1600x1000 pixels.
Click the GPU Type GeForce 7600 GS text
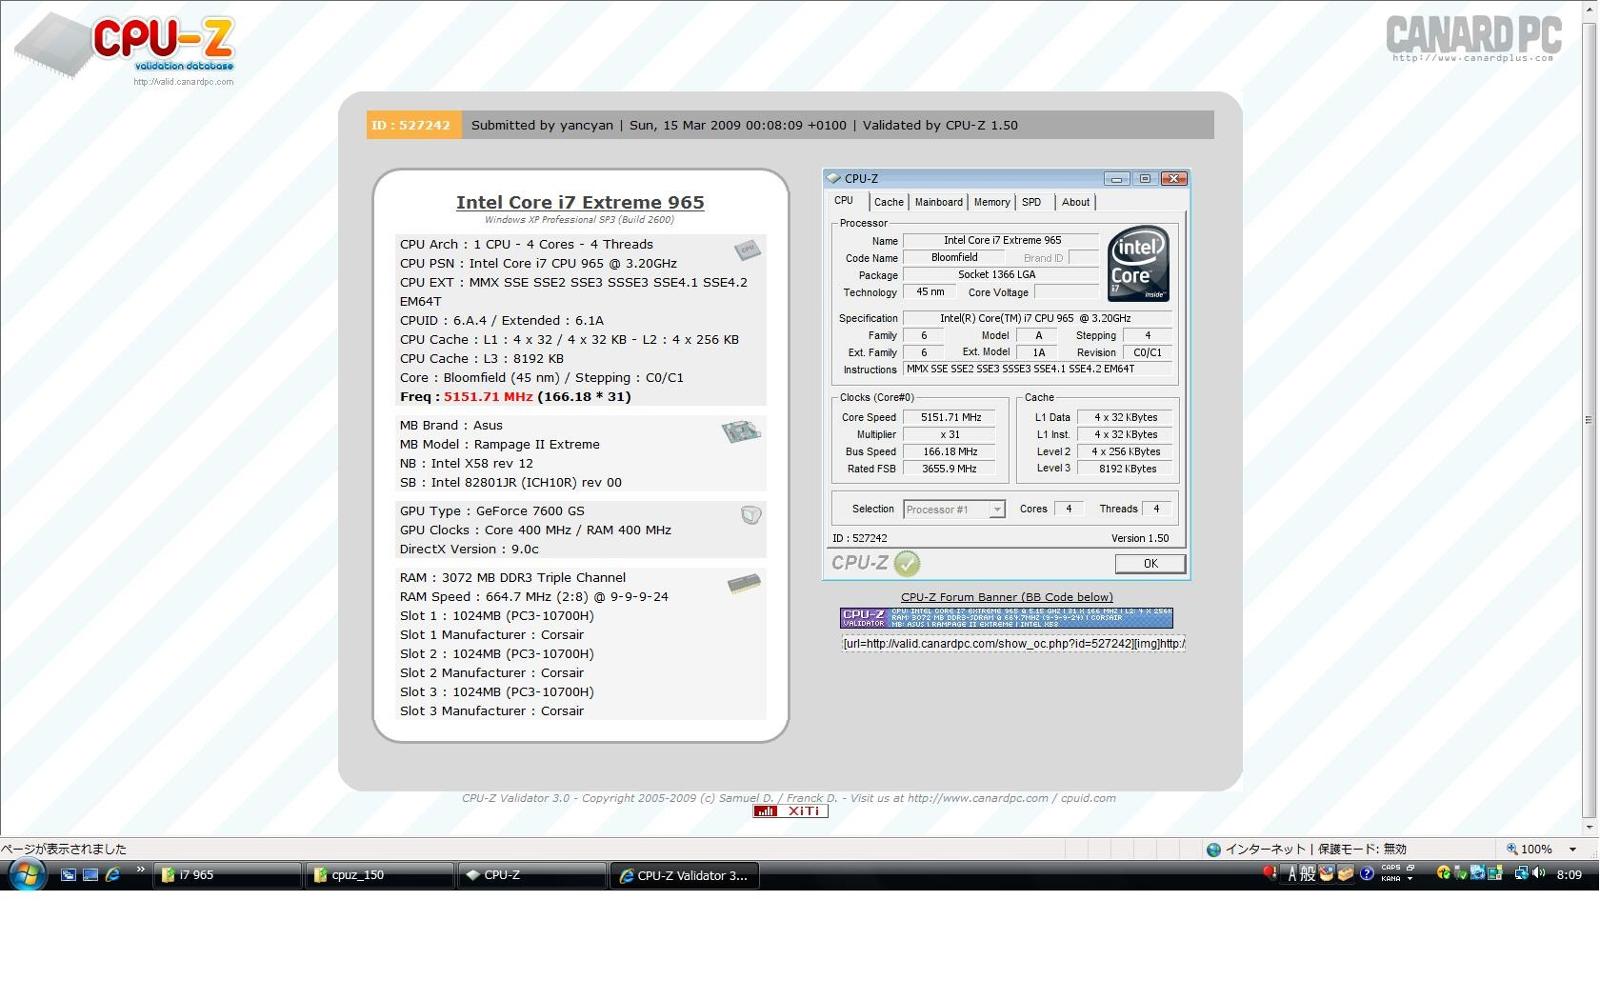(x=492, y=511)
